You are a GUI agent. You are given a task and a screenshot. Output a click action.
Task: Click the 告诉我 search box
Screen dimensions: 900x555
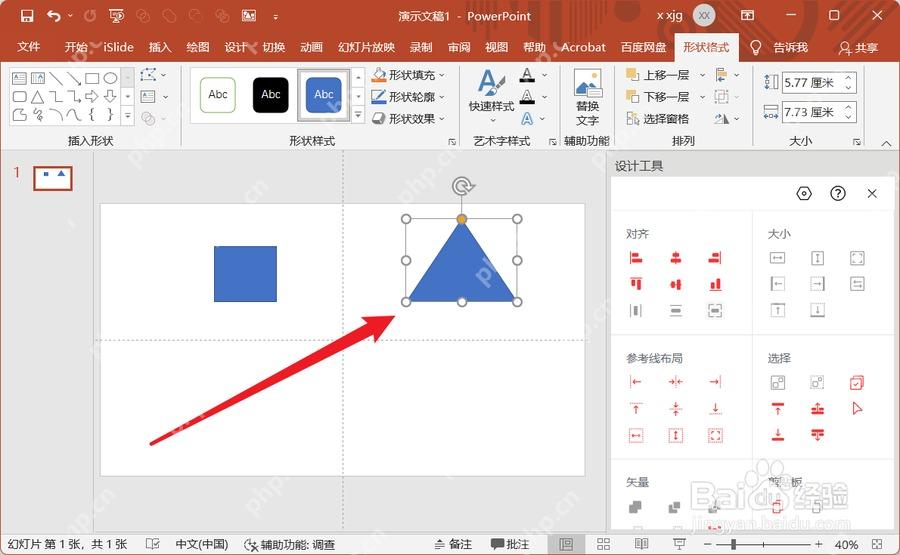coord(790,47)
